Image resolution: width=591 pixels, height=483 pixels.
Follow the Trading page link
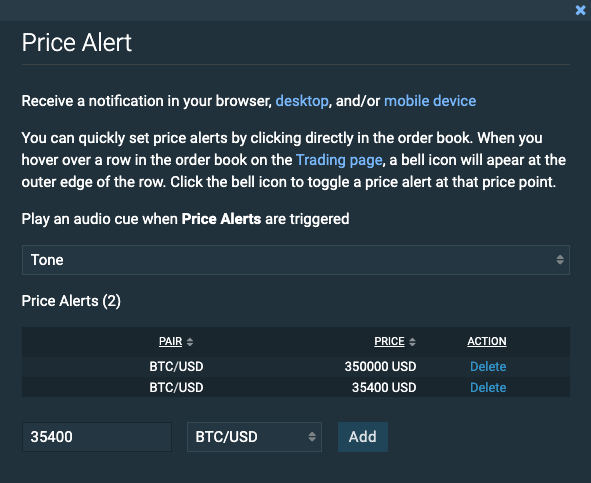click(339, 160)
